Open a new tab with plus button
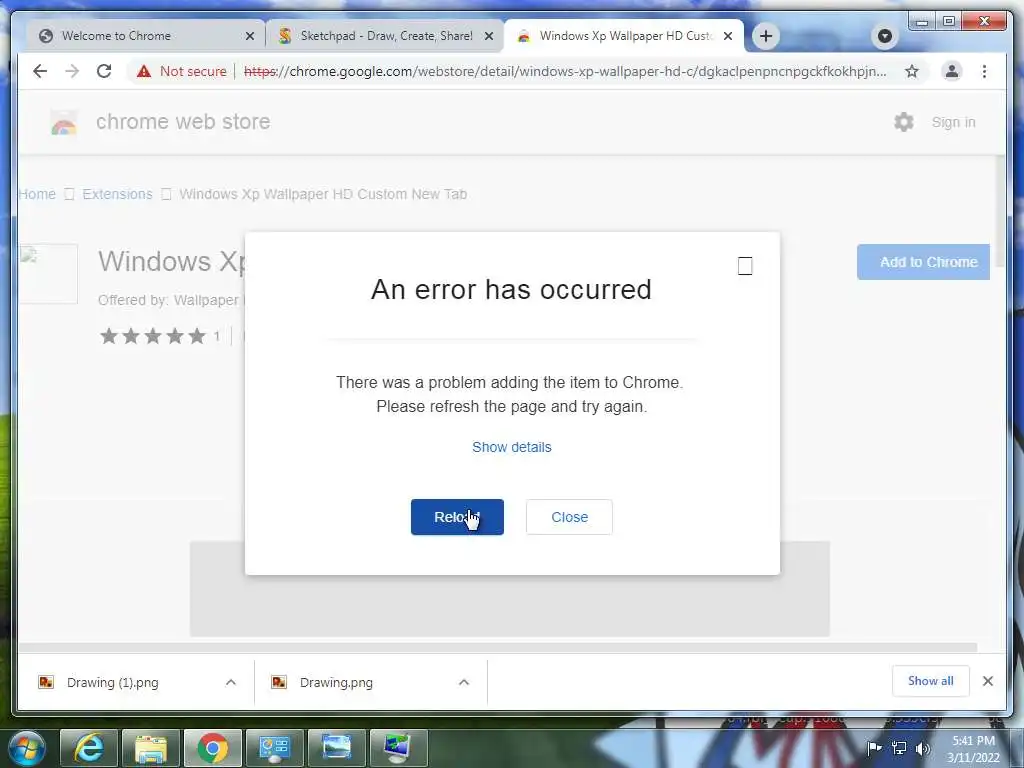Image resolution: width=1024 pixels, height=768 pixels. 766,36
